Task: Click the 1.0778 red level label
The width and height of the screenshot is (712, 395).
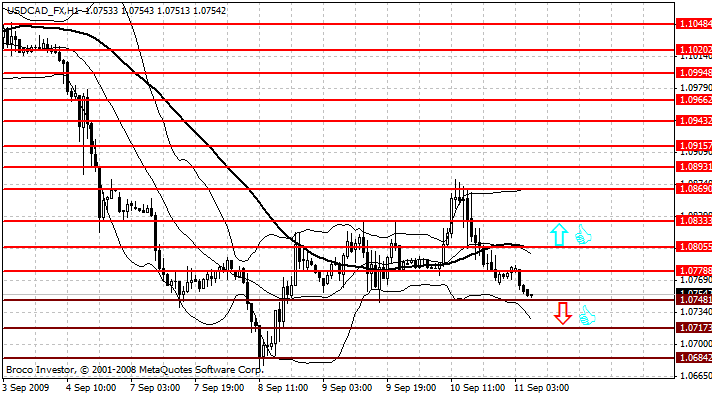Action: 694,271
